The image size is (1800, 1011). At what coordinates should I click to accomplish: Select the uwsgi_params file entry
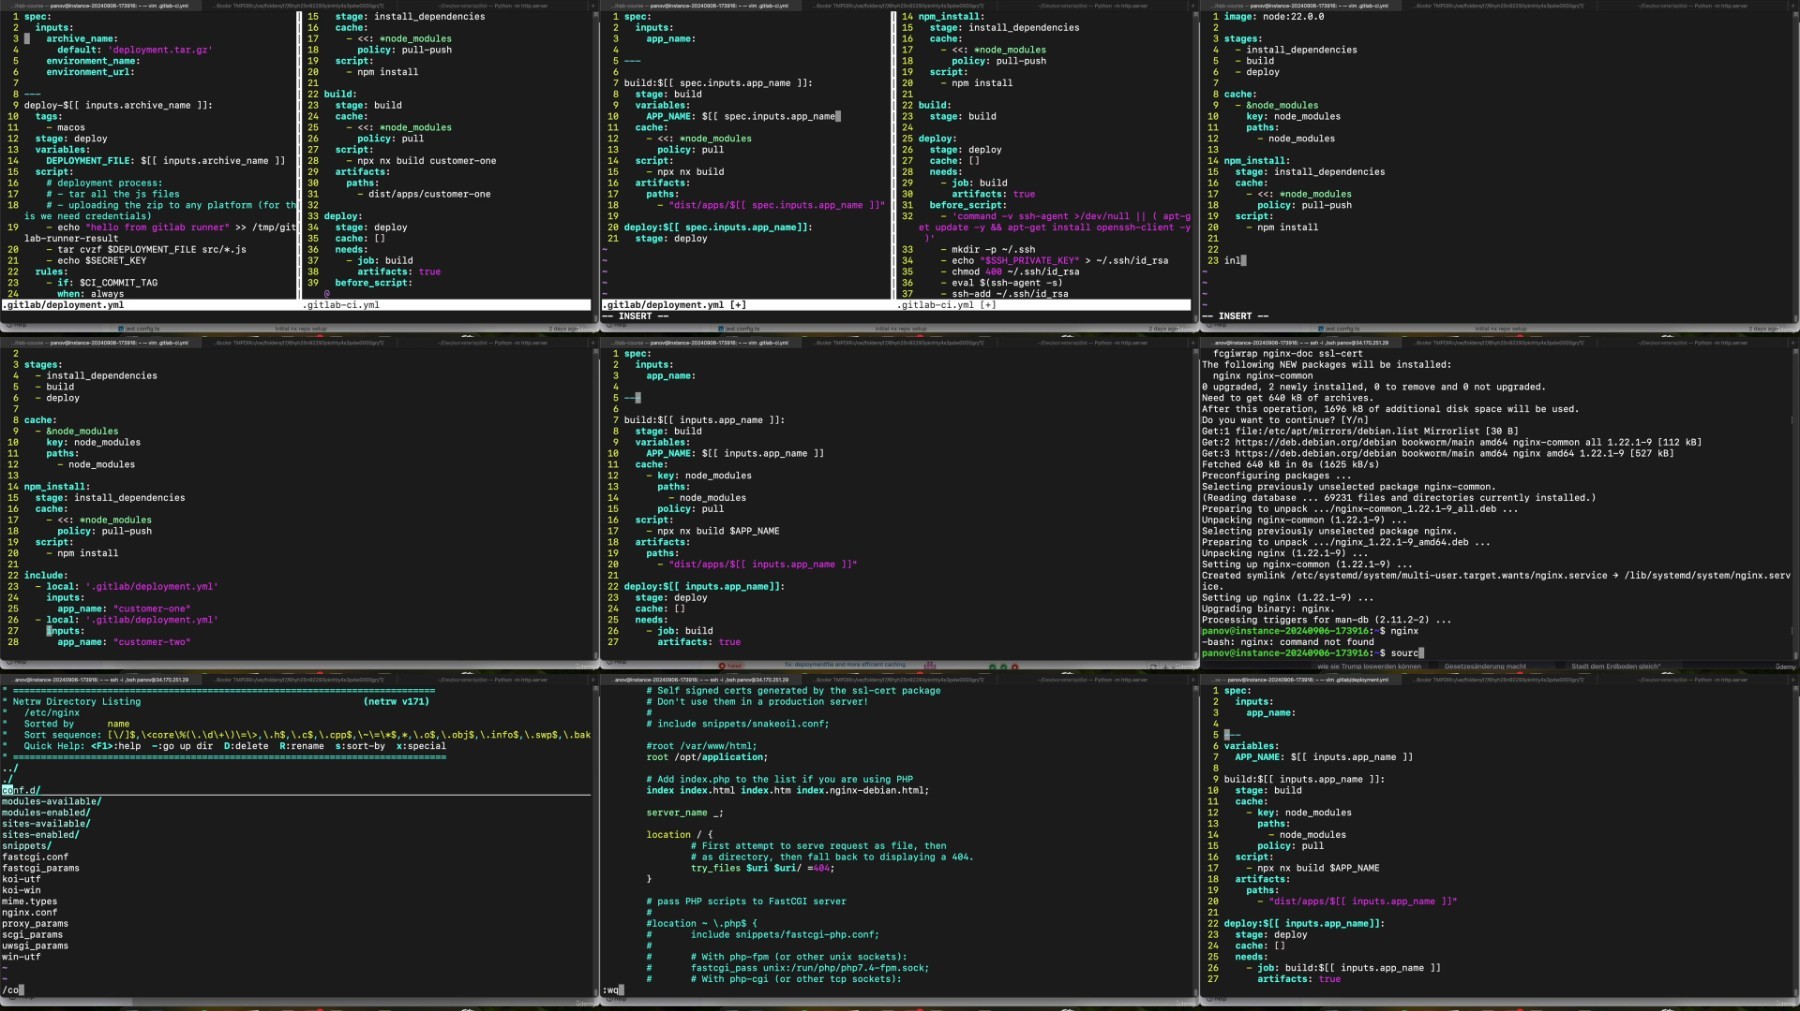pyautogui.click(x=35, y=945)
